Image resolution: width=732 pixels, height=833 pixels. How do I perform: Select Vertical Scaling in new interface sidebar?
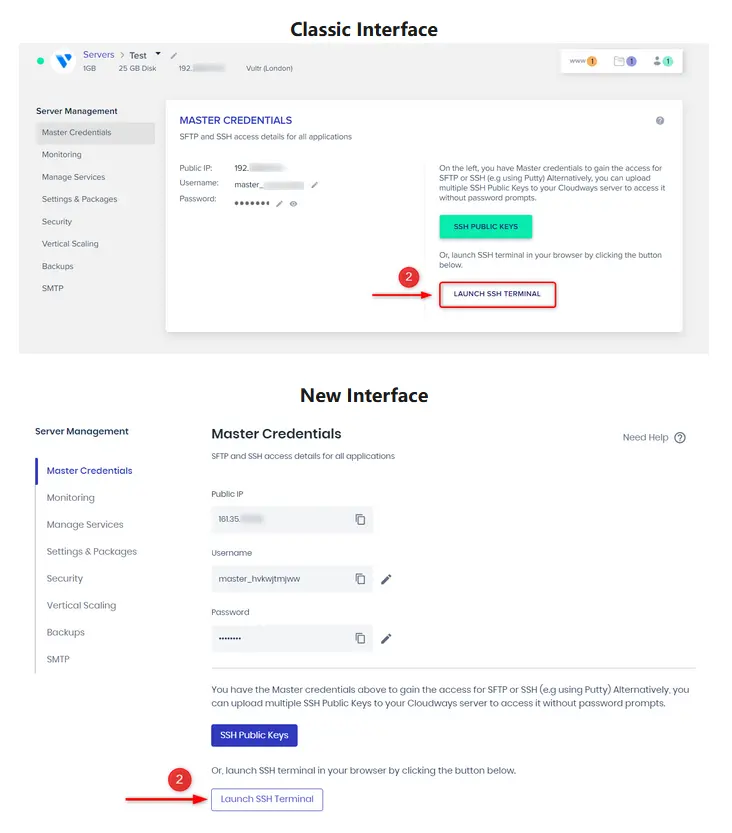81,605
